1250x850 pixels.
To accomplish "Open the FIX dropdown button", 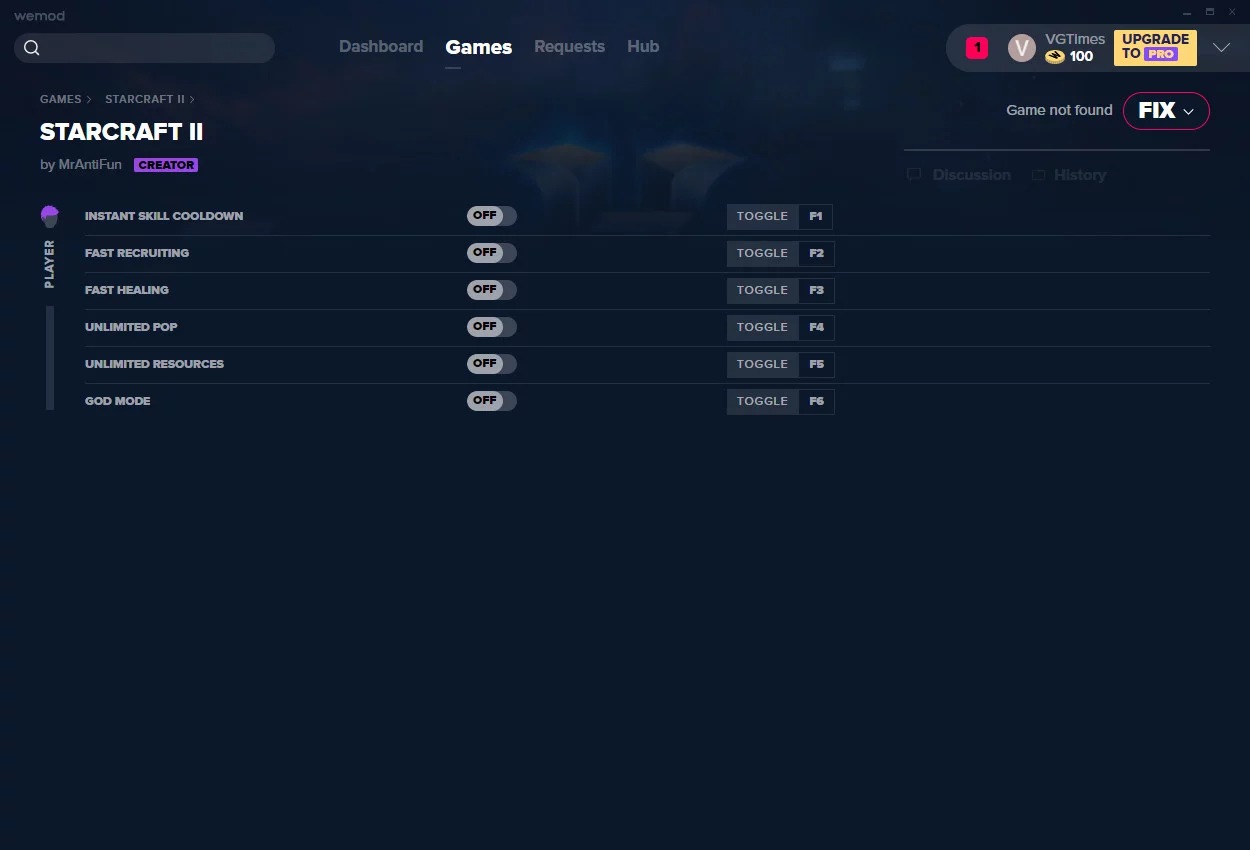I will click(x=1166, y=111).
